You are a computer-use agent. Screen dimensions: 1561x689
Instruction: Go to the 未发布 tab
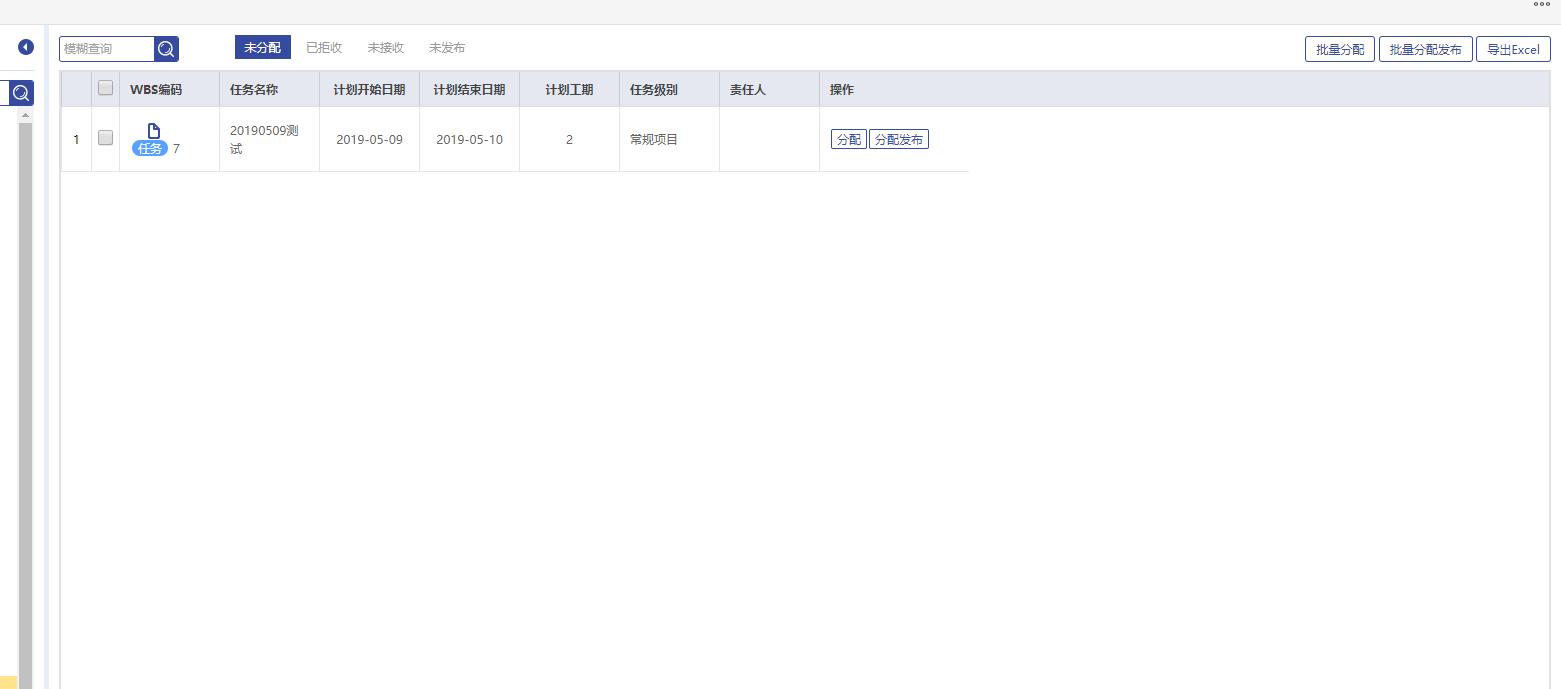(x=447, y=48)
